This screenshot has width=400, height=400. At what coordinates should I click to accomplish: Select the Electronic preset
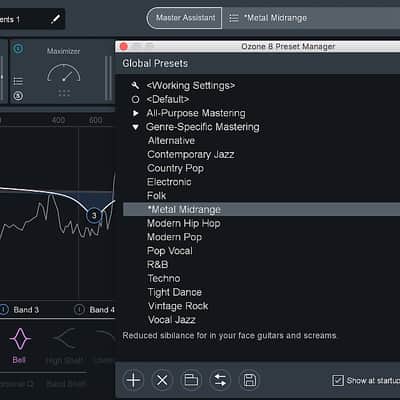pos(169,182)
